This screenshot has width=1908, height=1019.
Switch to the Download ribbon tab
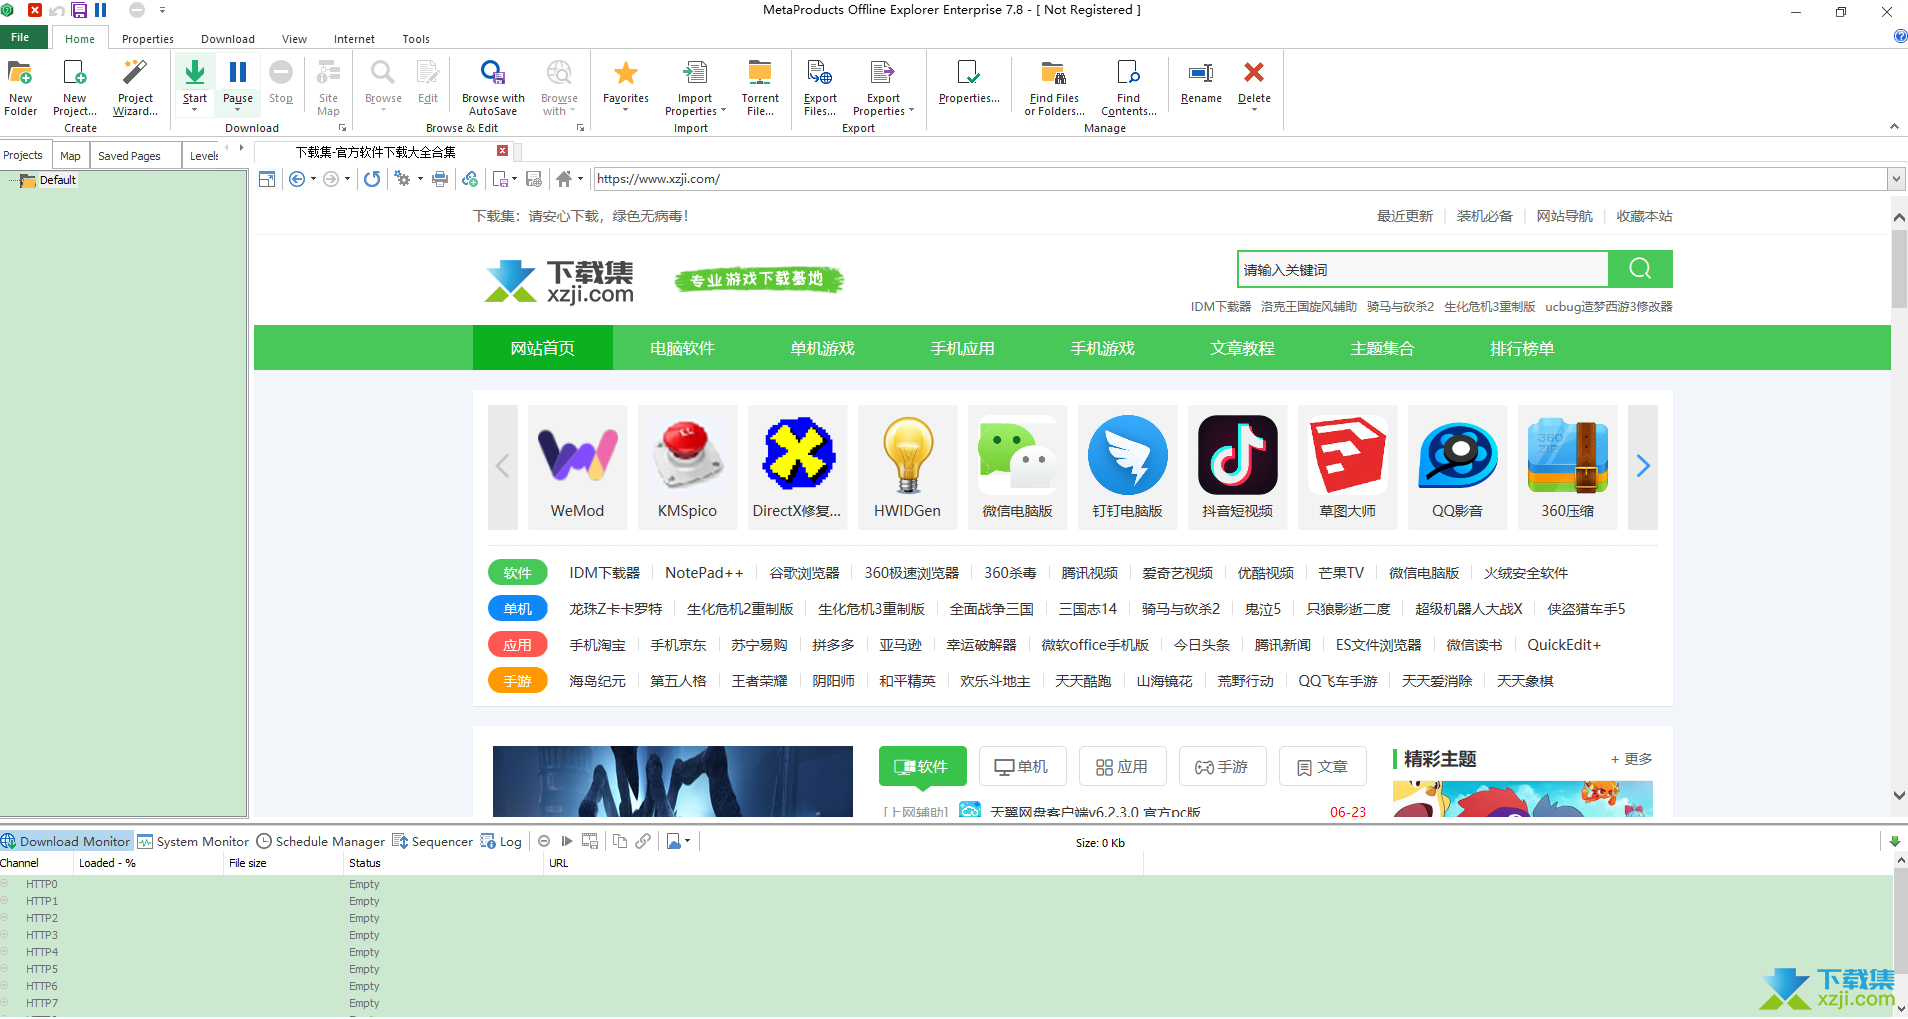tap(228, 39)
